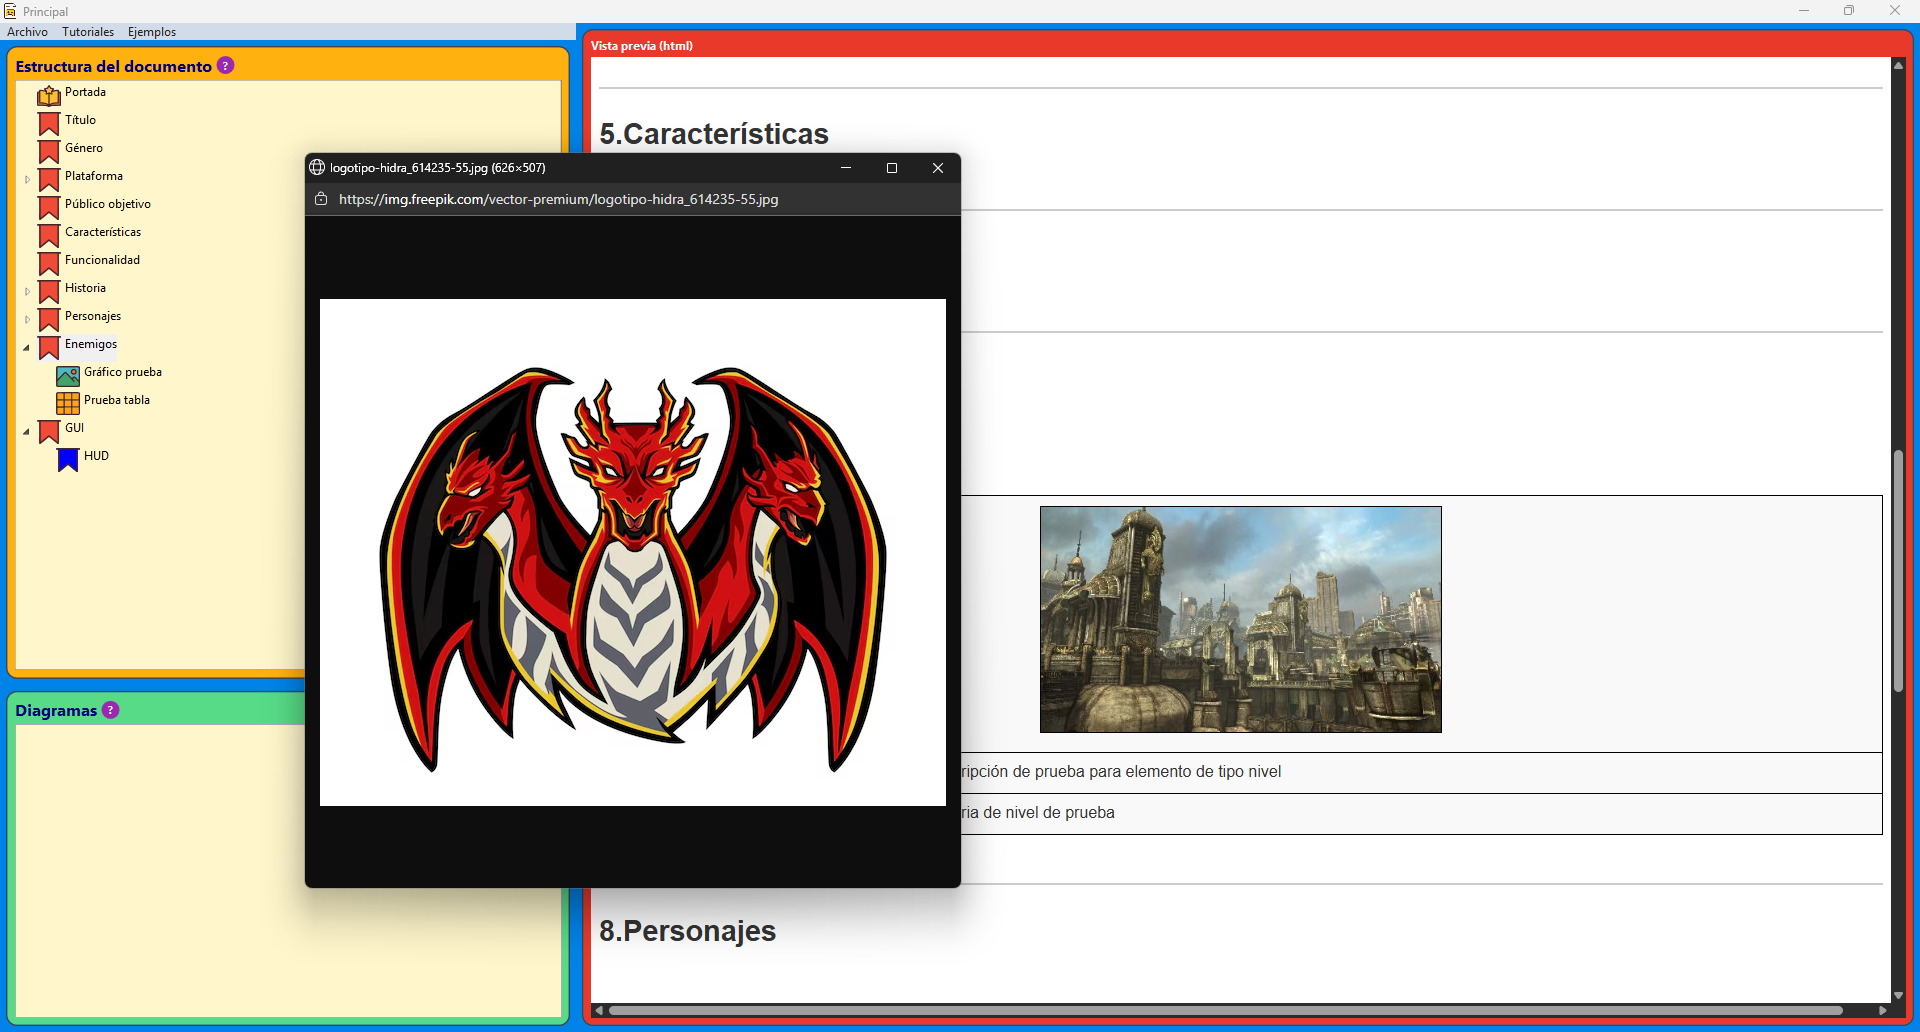
Task: Click the Género bookmark icon
Action: (x=48, y=151)
